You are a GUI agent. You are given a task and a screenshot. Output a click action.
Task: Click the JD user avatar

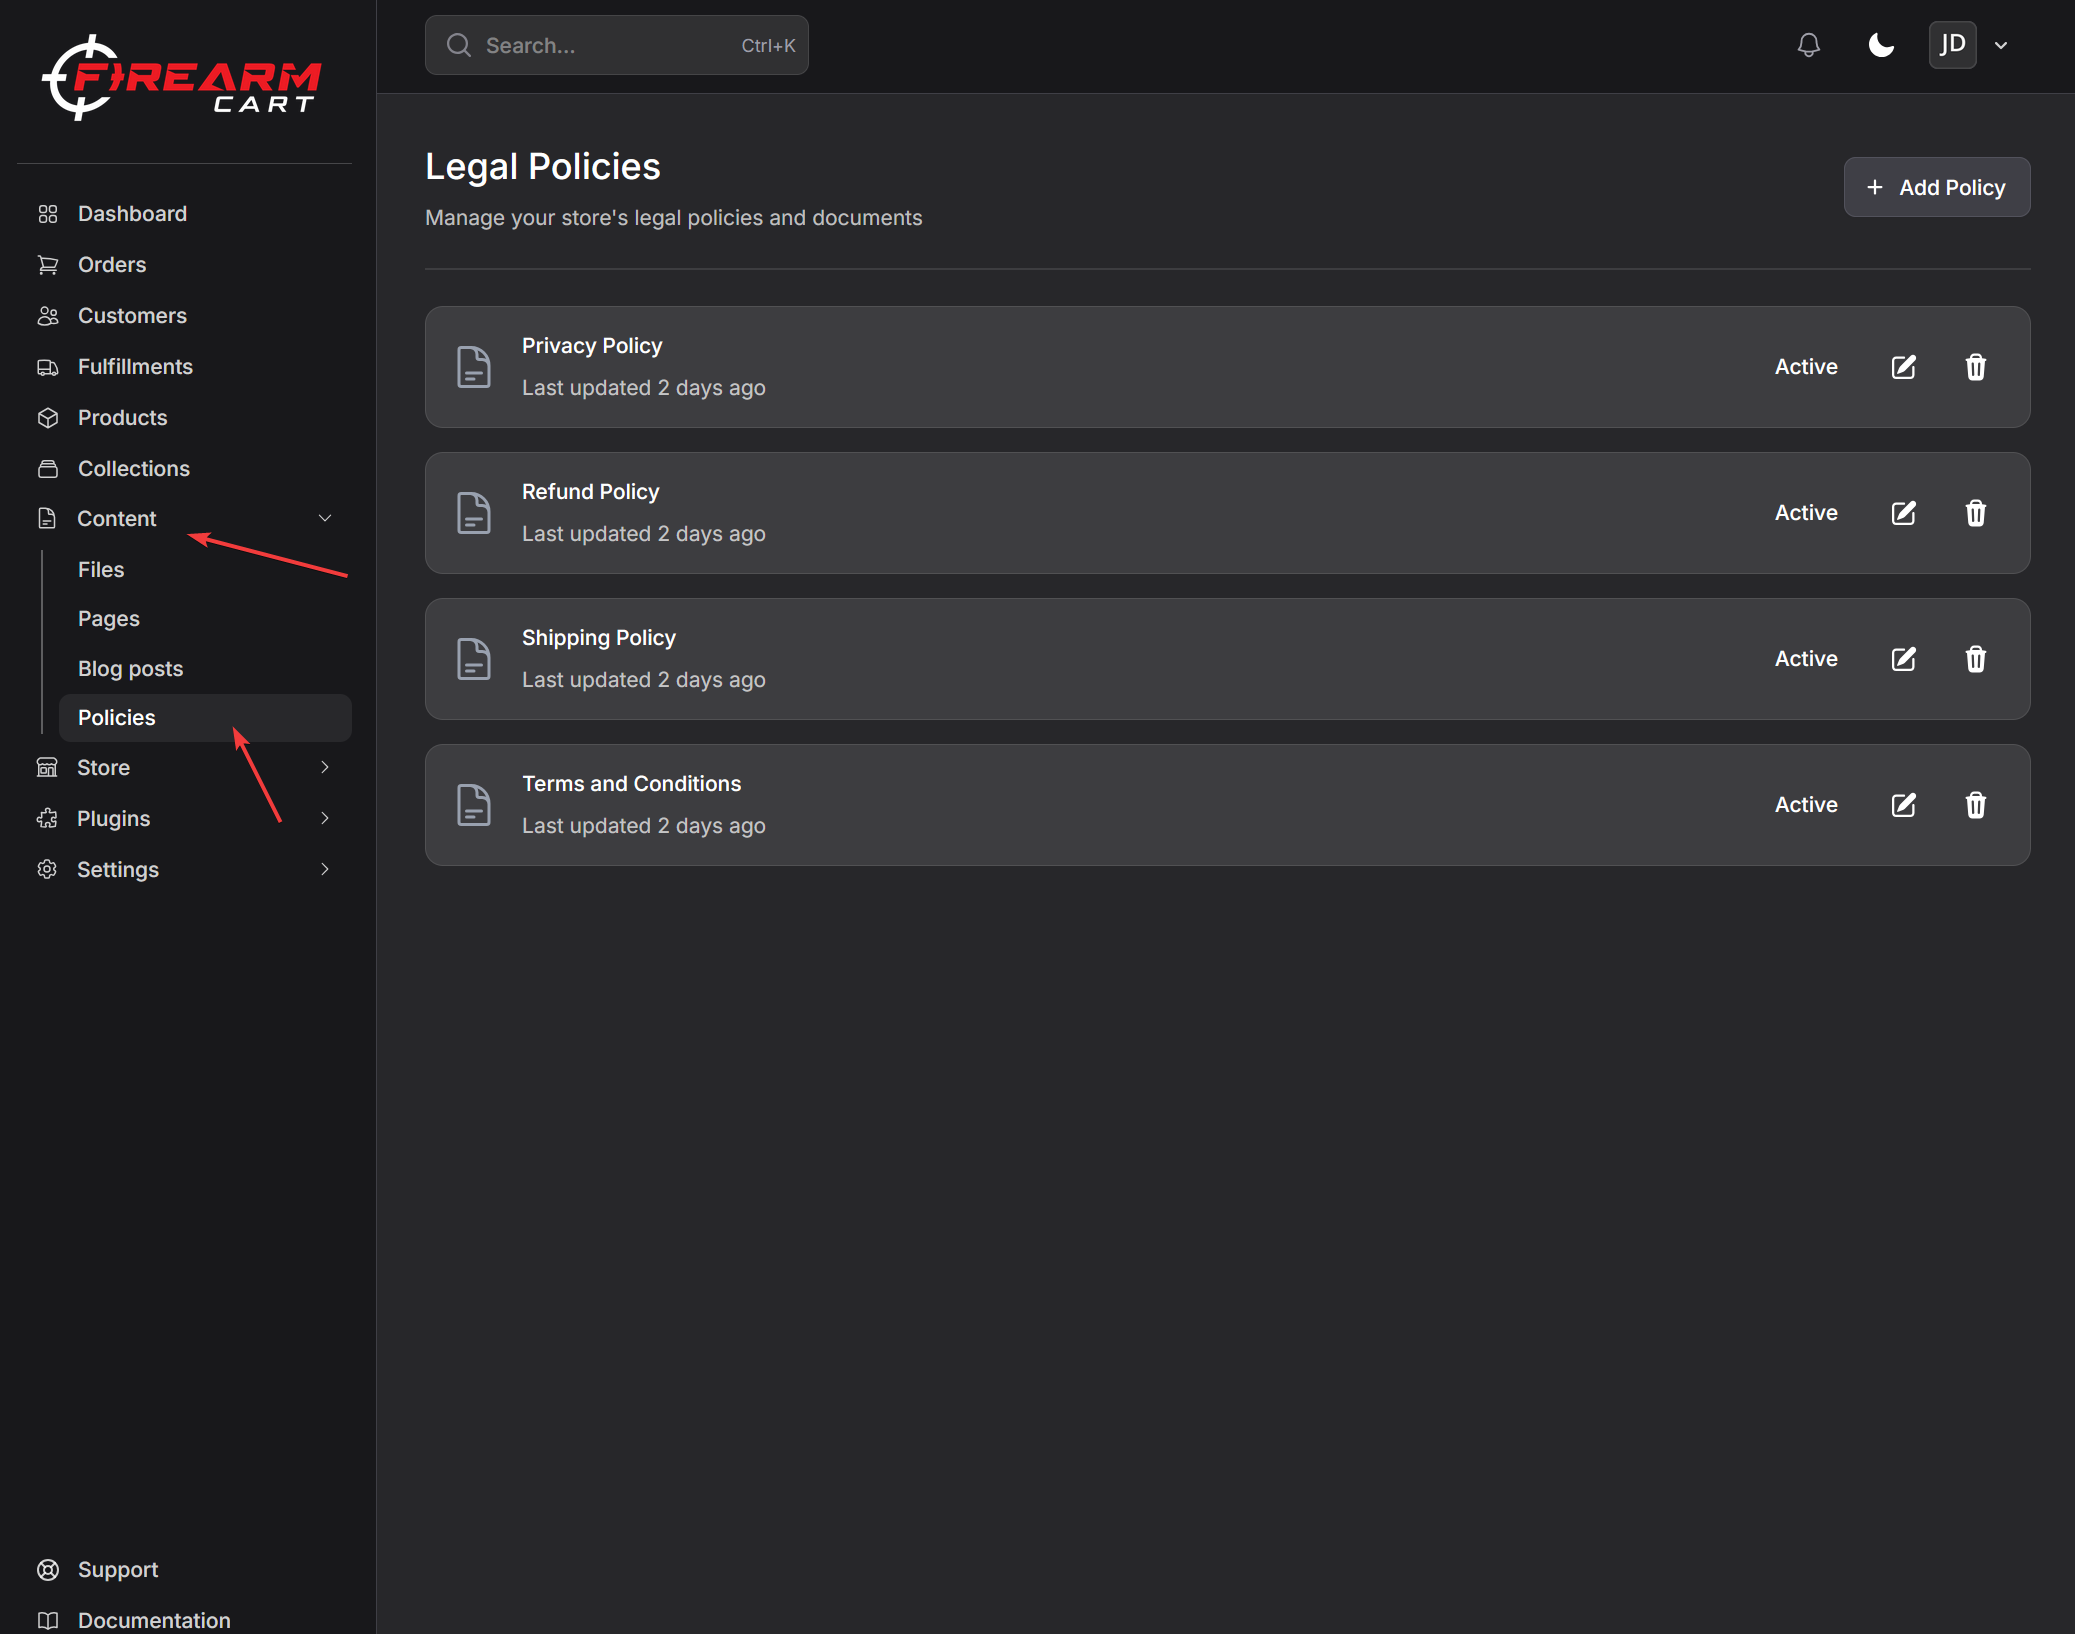coord(1952,45)
